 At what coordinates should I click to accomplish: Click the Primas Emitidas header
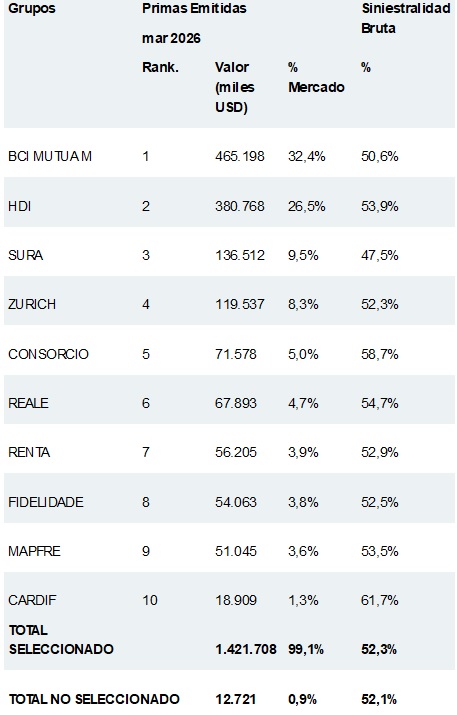[x=194, y=8]
